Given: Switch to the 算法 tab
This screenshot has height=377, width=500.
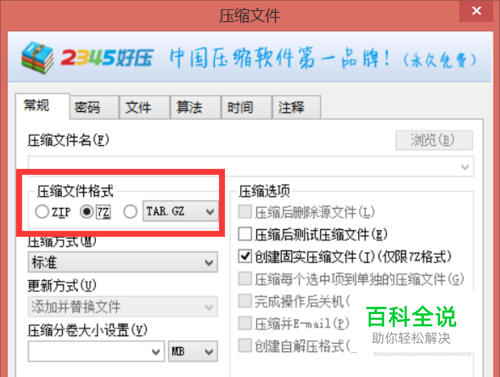Looking at the screenshot, I should [195, 107].
